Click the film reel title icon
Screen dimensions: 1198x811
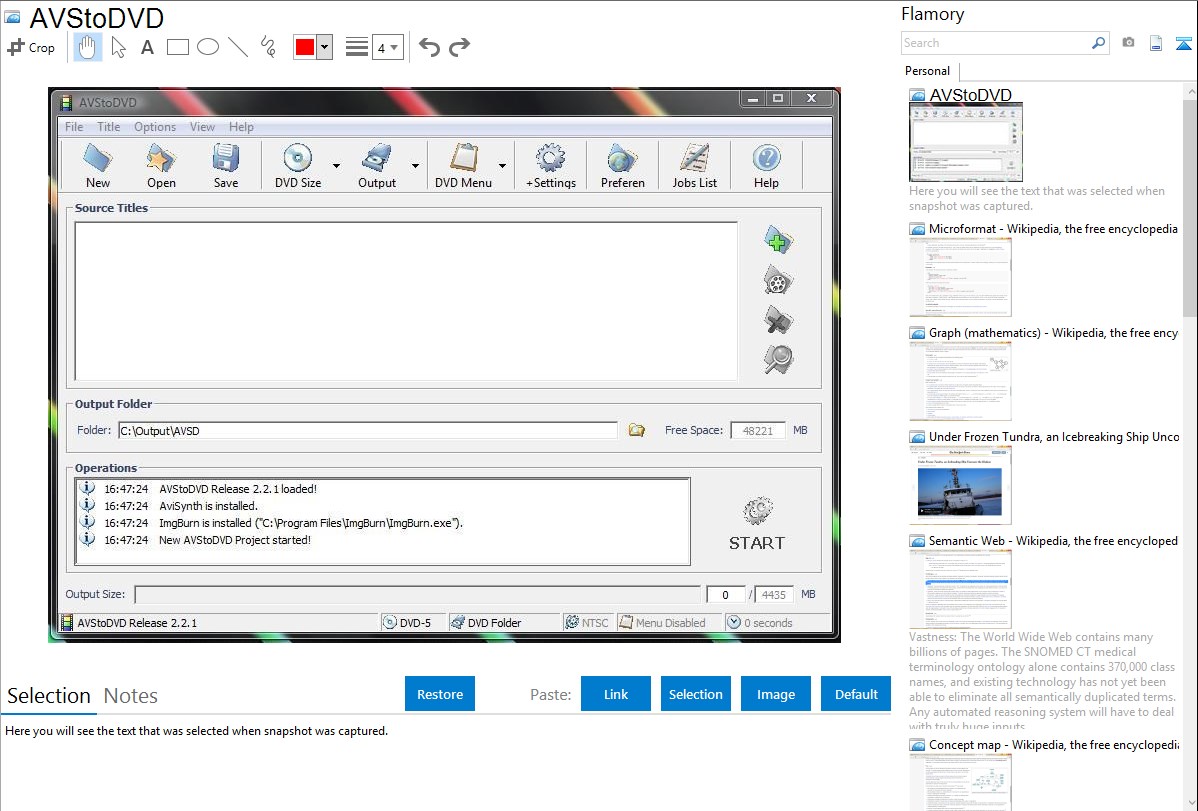click(779, 281)
